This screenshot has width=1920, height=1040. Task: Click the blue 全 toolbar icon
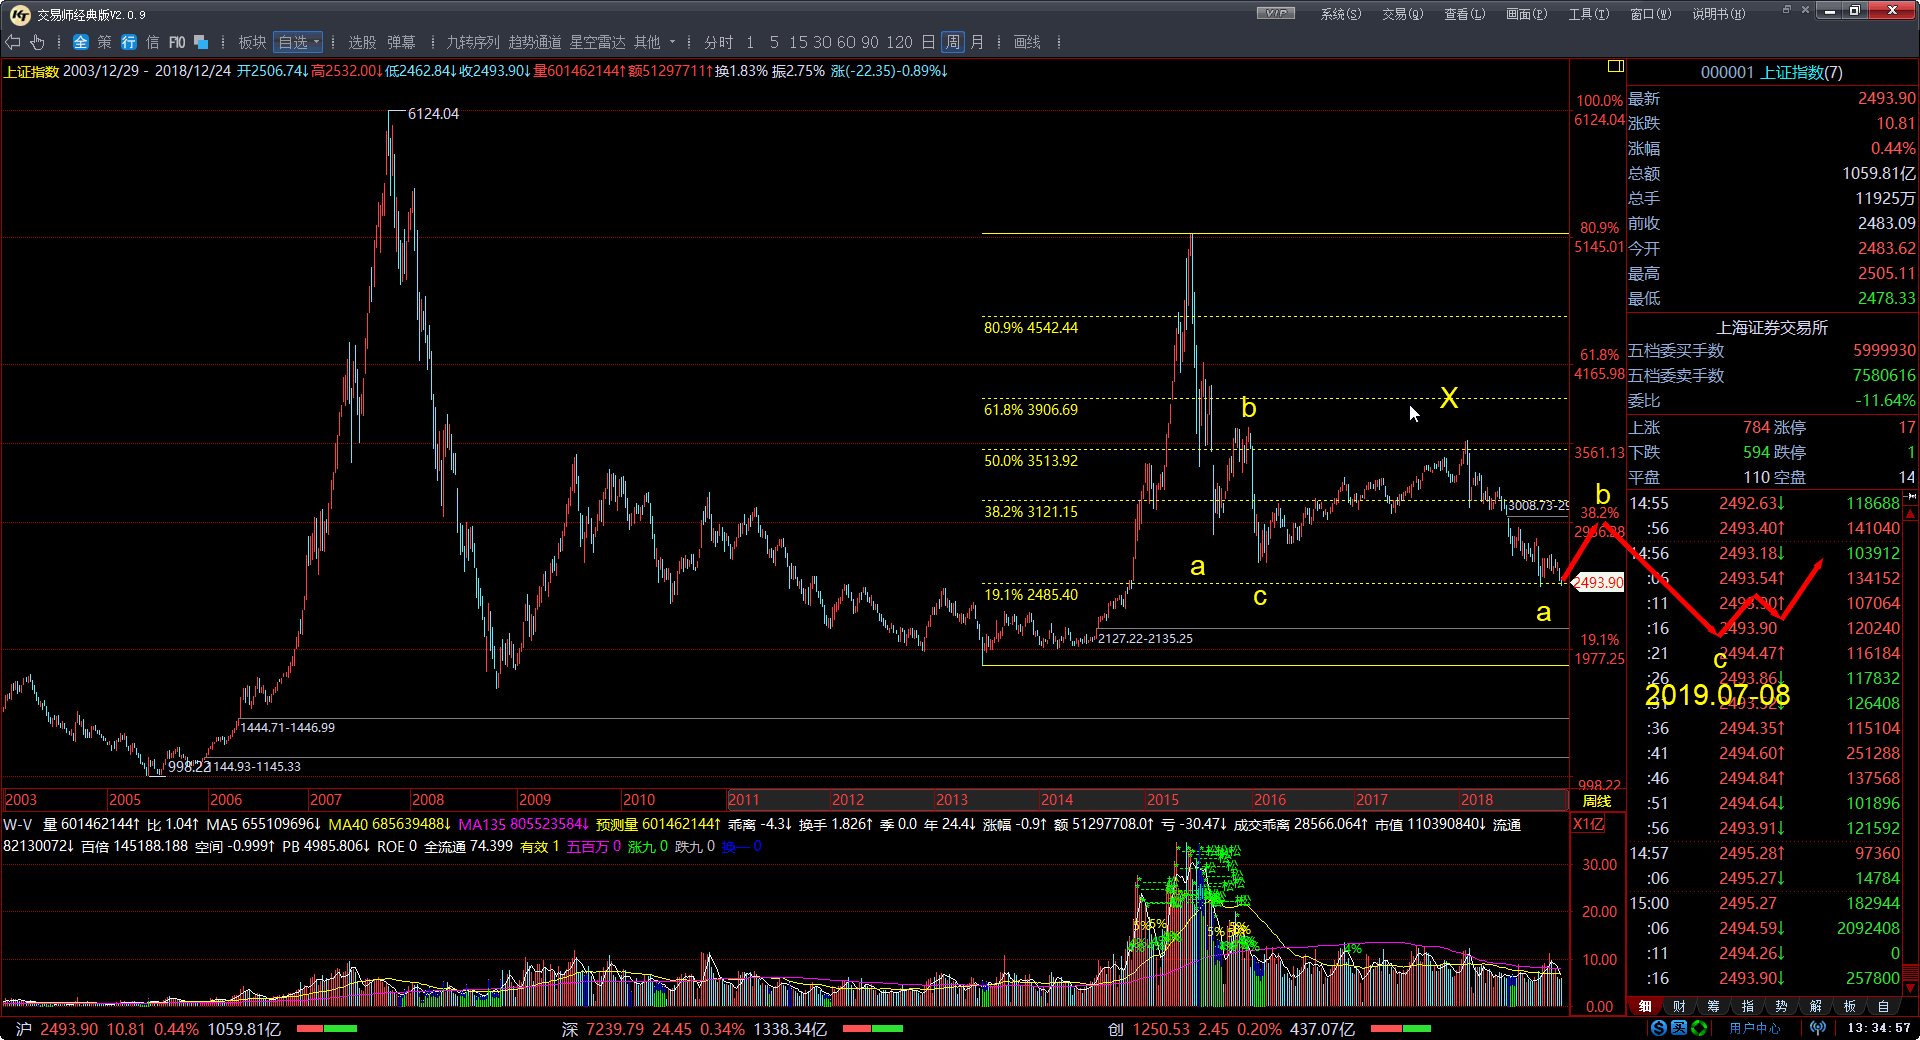(81, 42)
